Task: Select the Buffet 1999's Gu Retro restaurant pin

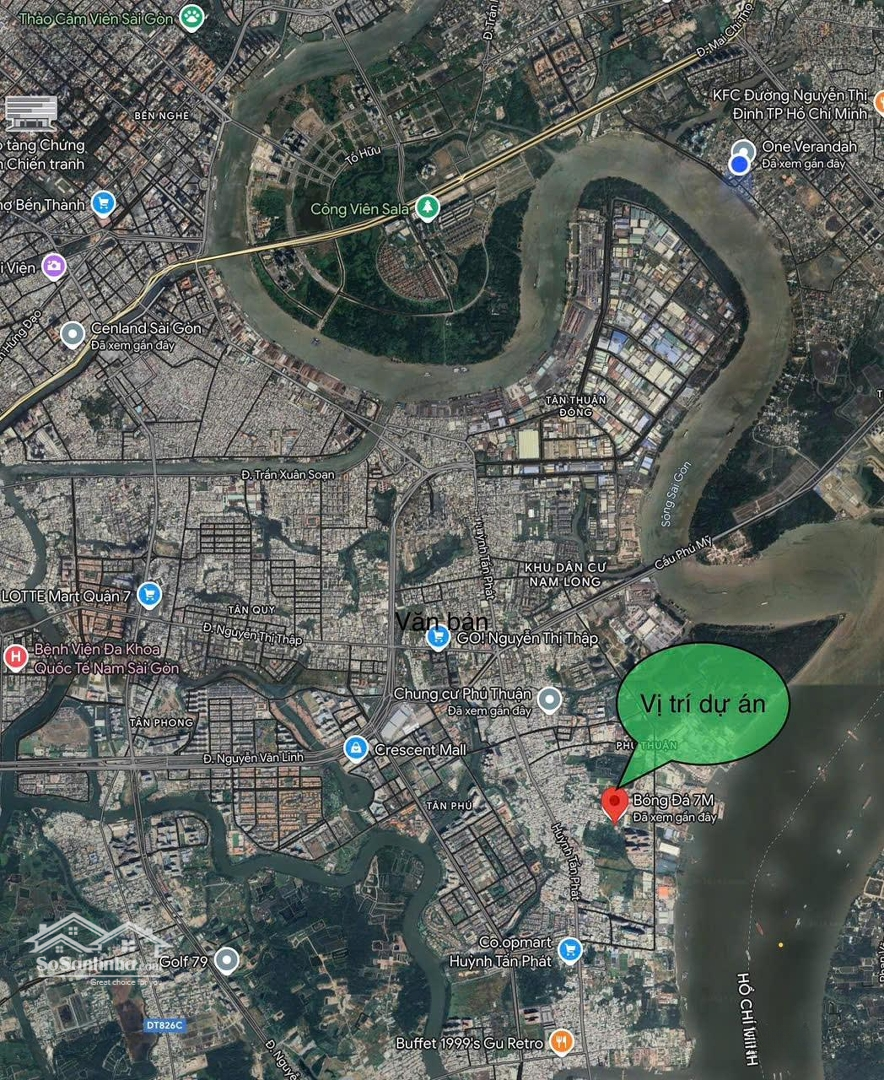Action: point(562,1042)
